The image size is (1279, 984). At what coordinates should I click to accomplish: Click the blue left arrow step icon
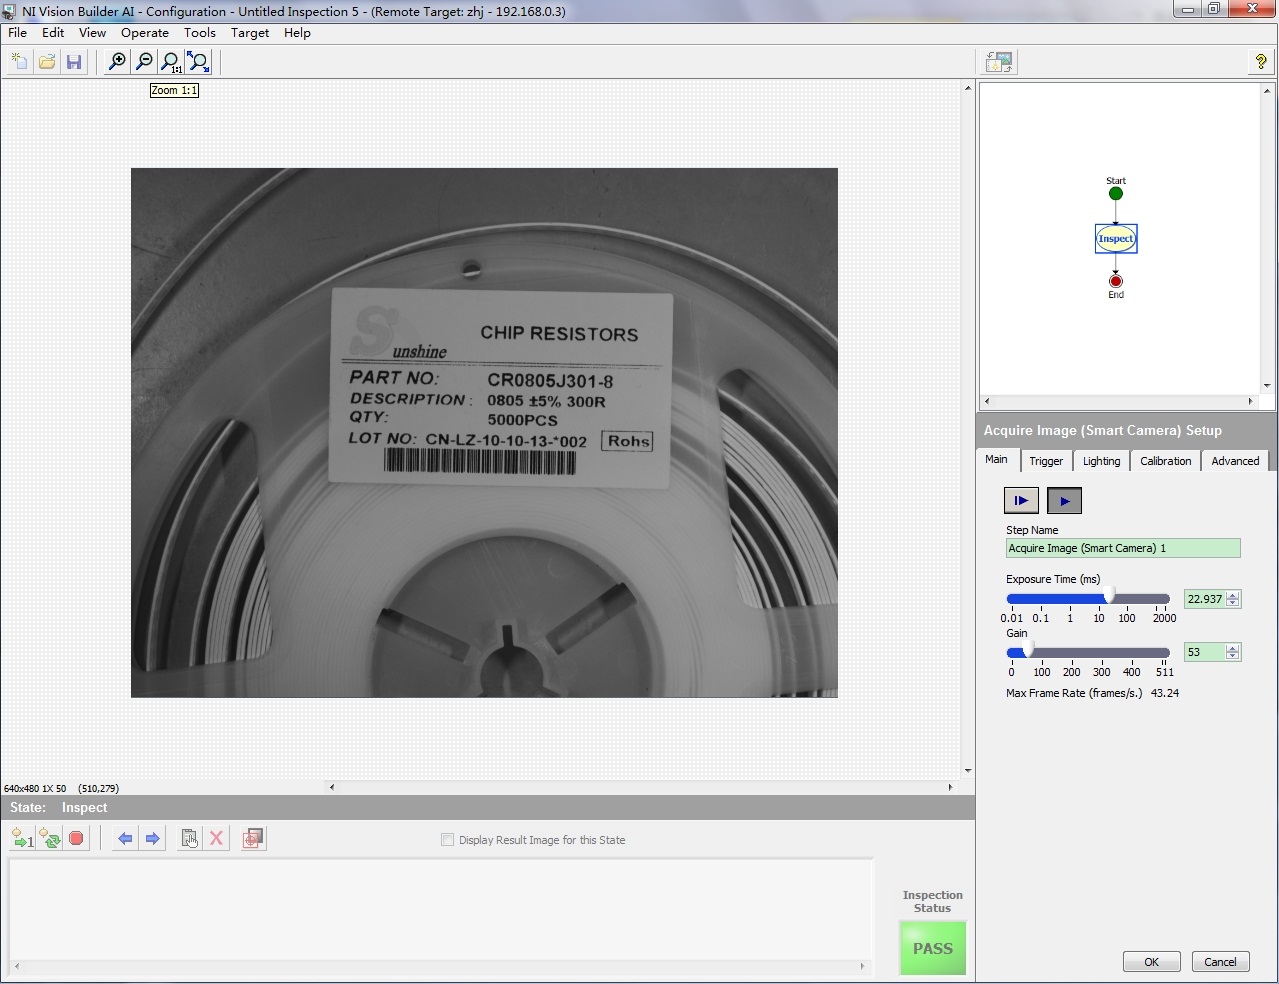pyautogui.click(x=125, y=839)
